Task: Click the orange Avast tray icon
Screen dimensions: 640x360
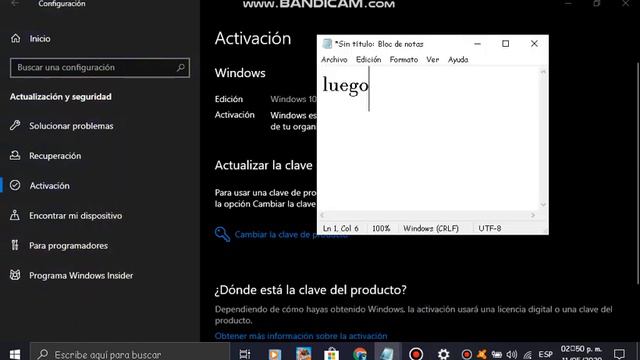Action: (x=482, y=354)
